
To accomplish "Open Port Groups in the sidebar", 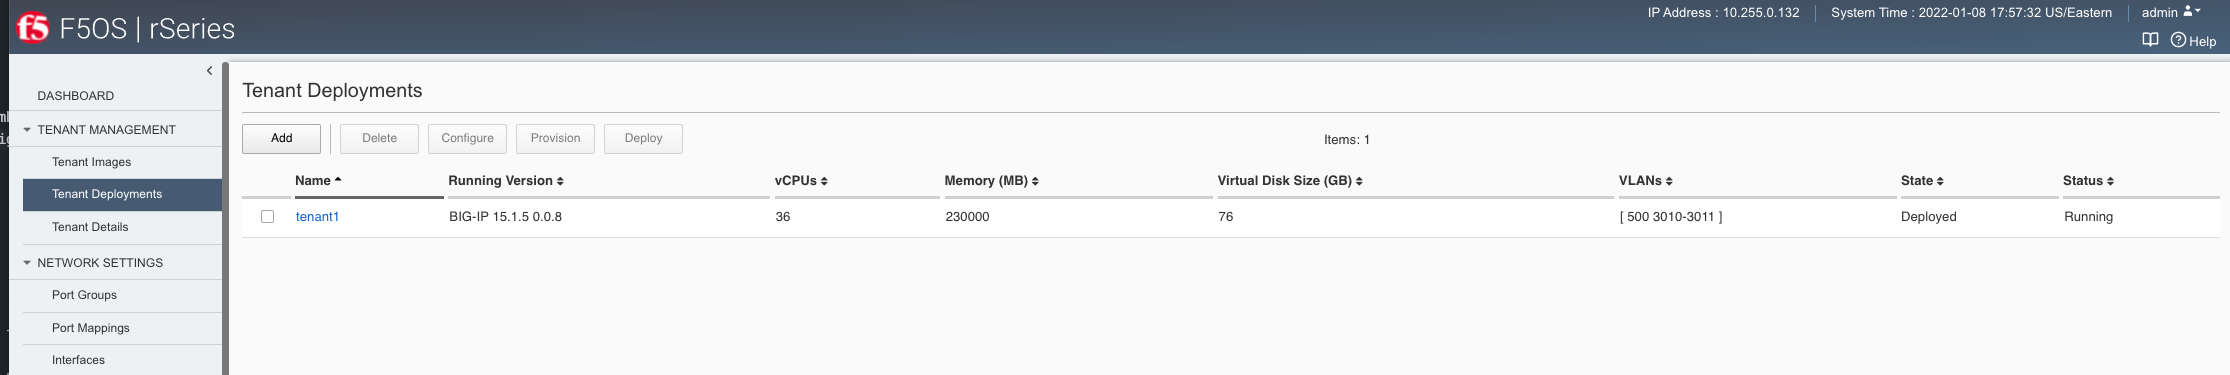I will click(84, 295).
